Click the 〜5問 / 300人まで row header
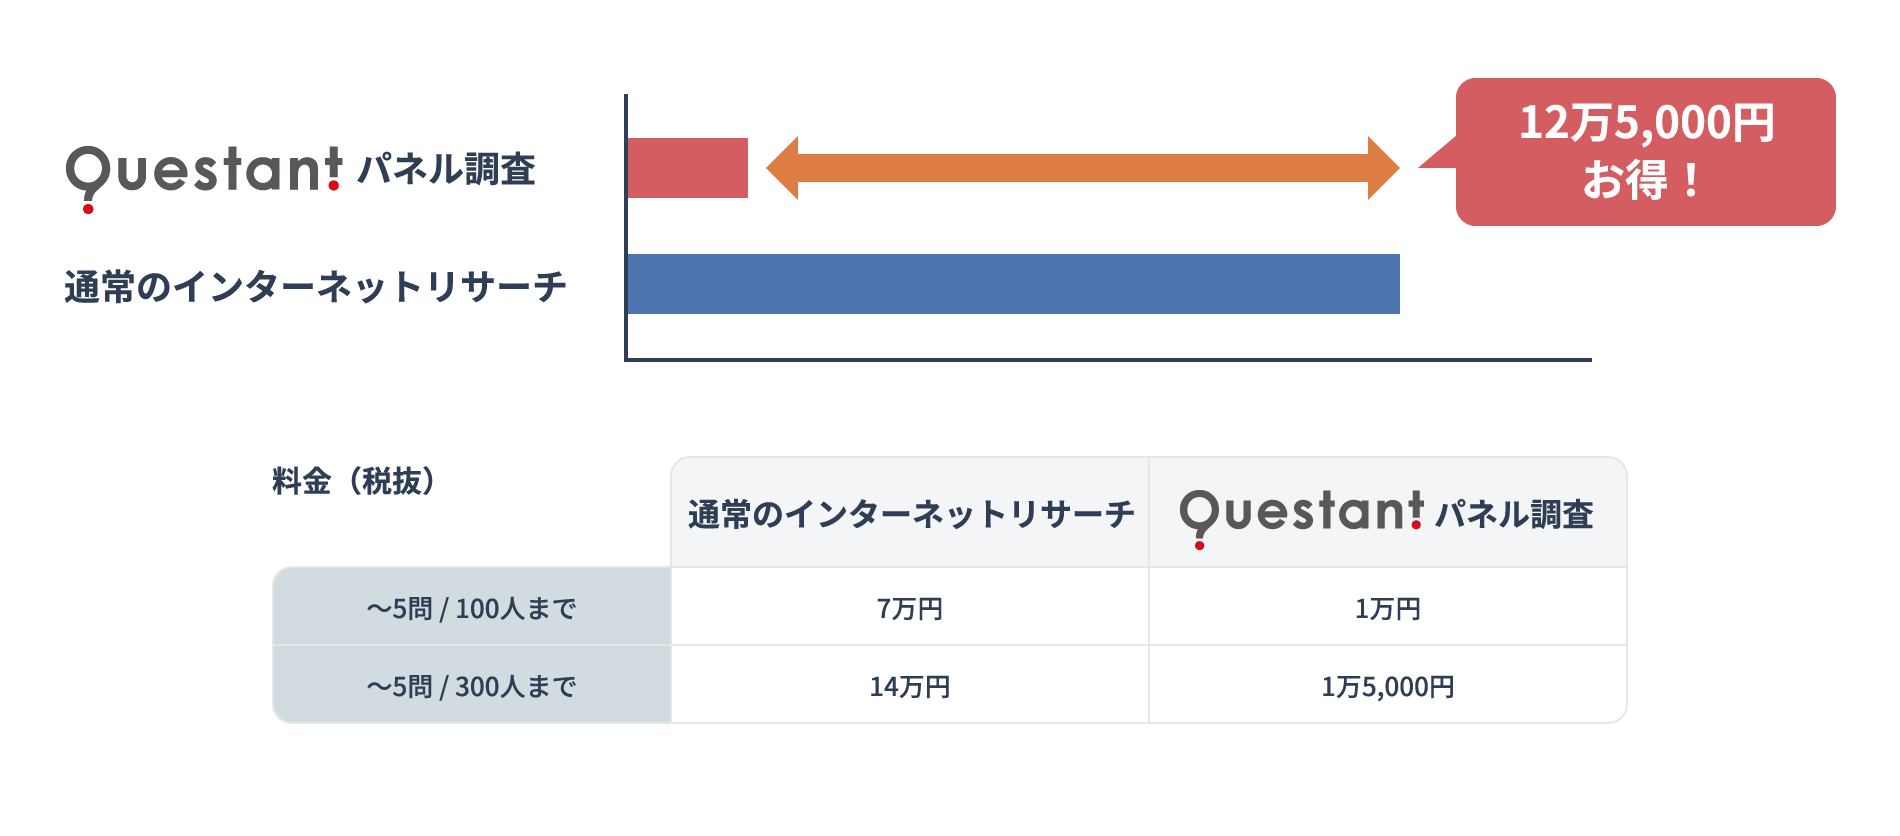The width and height of the screenshot is (1900, 836). click(x=472, y=686)
